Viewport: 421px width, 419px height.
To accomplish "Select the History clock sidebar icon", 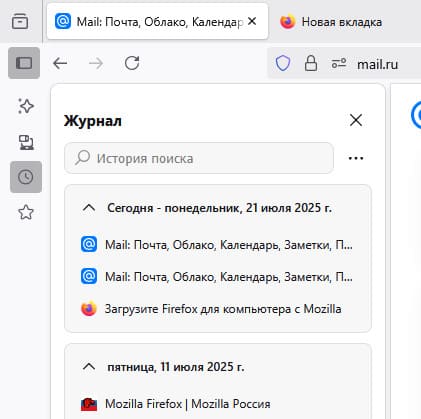I will (26, 177).
